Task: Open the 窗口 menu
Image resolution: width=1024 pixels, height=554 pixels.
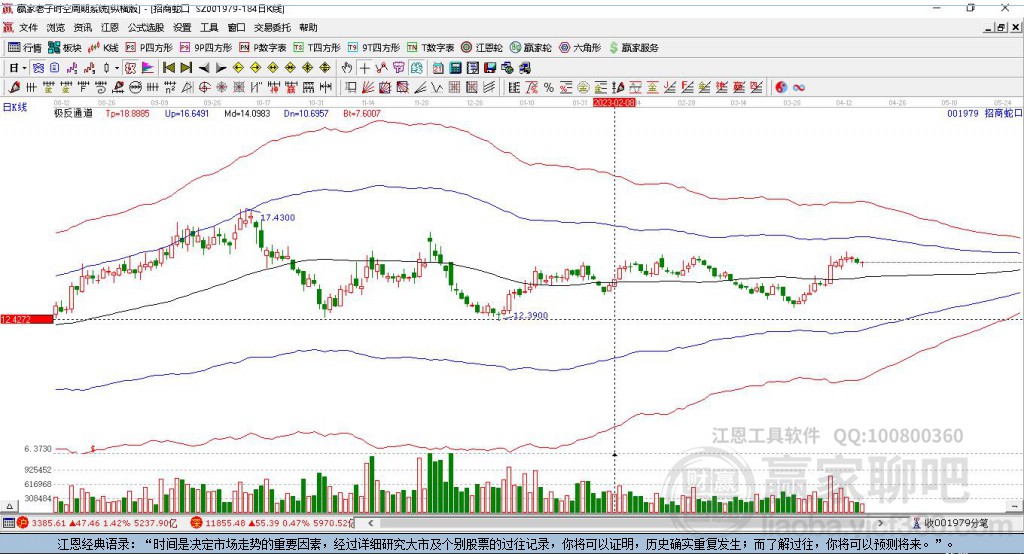Action: click(236, 27)
